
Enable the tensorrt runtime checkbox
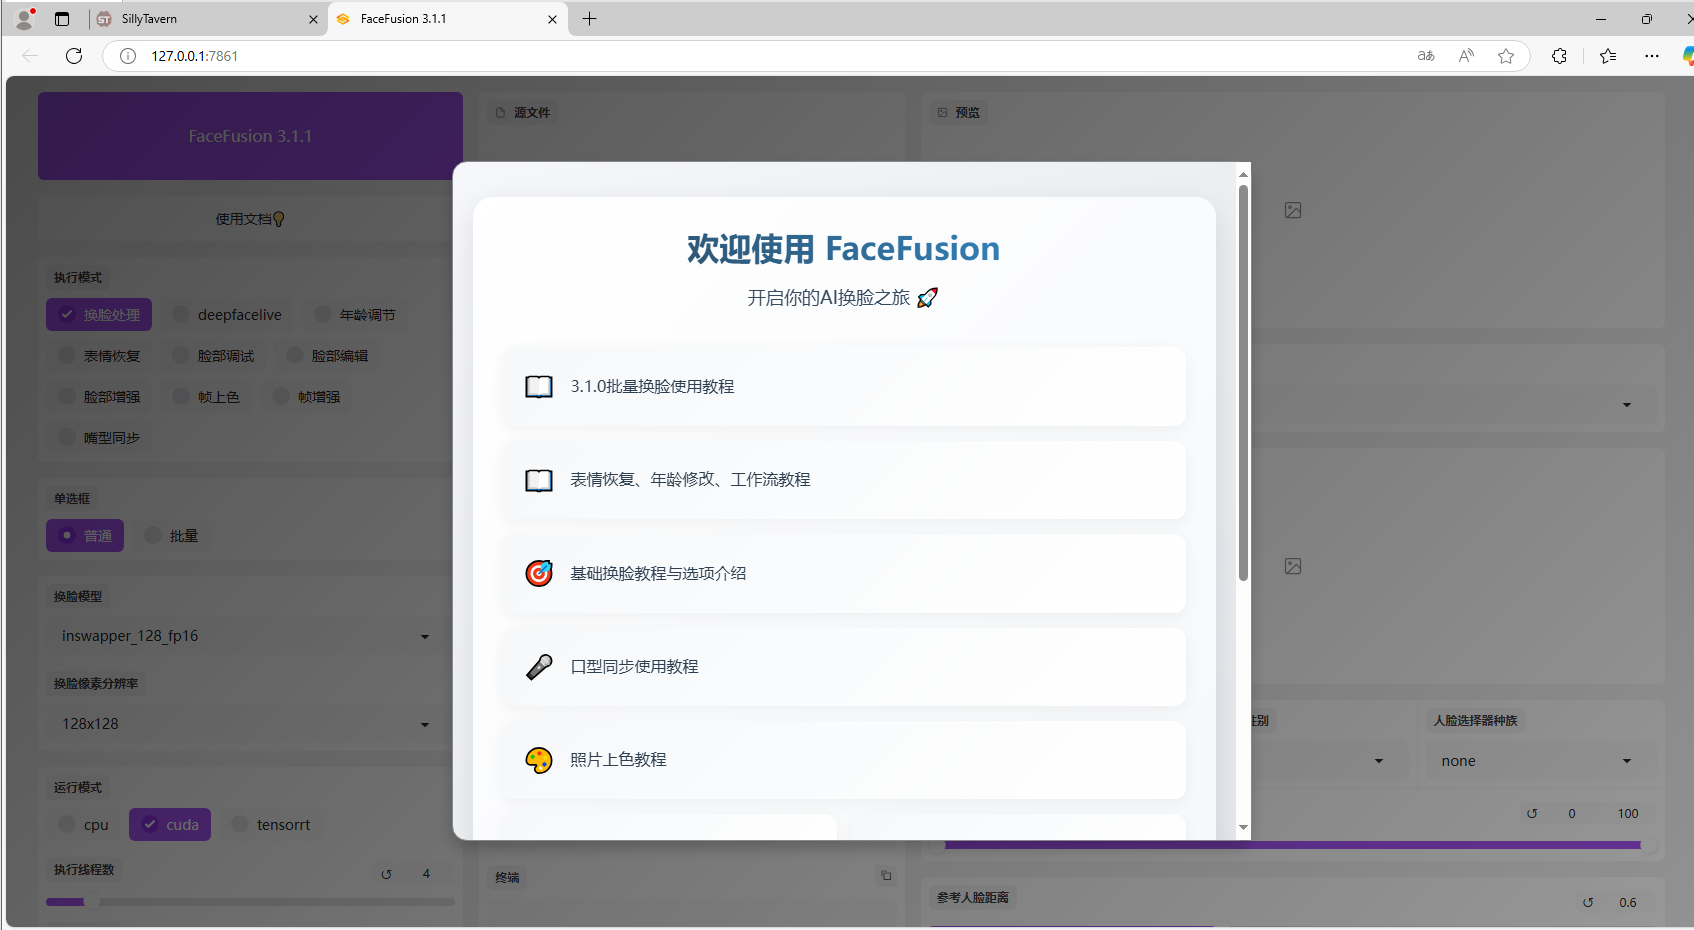(x=240, y=824)
